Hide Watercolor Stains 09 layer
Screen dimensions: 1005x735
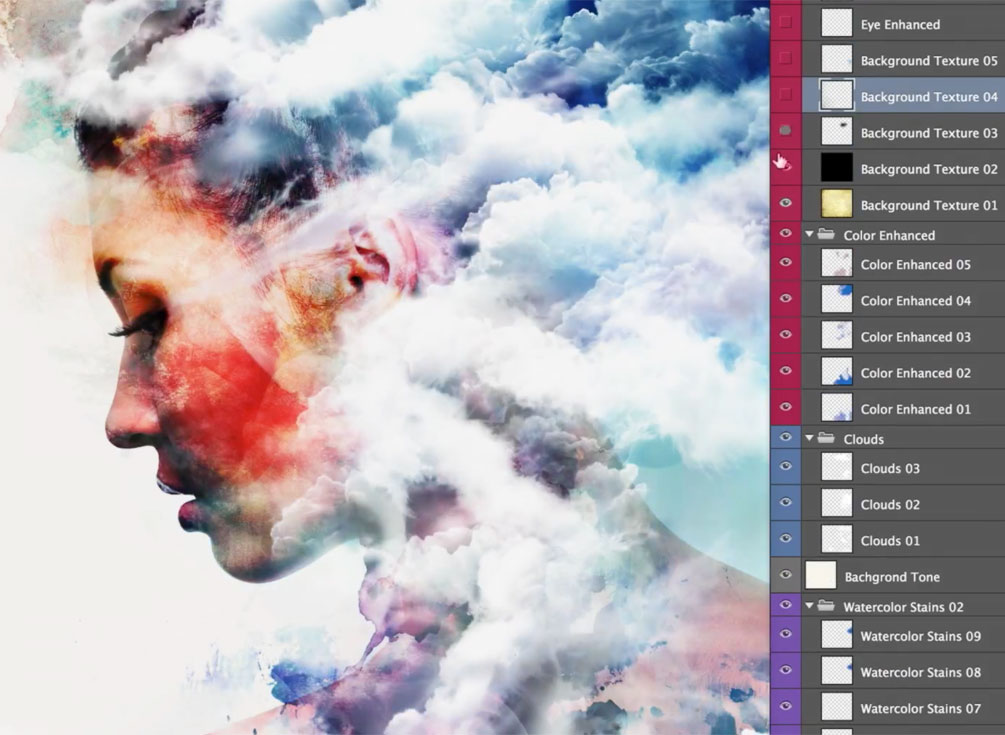click(785, 634)
